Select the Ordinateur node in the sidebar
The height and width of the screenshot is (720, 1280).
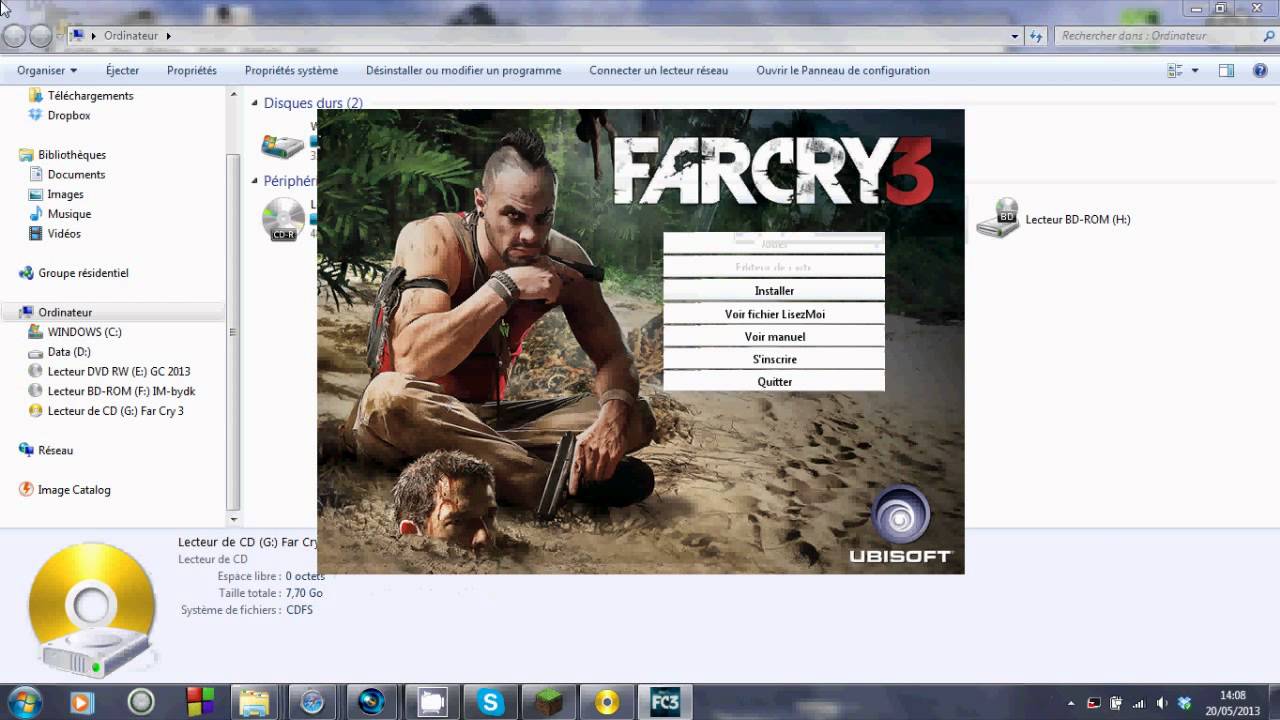[x=65, y=313]
